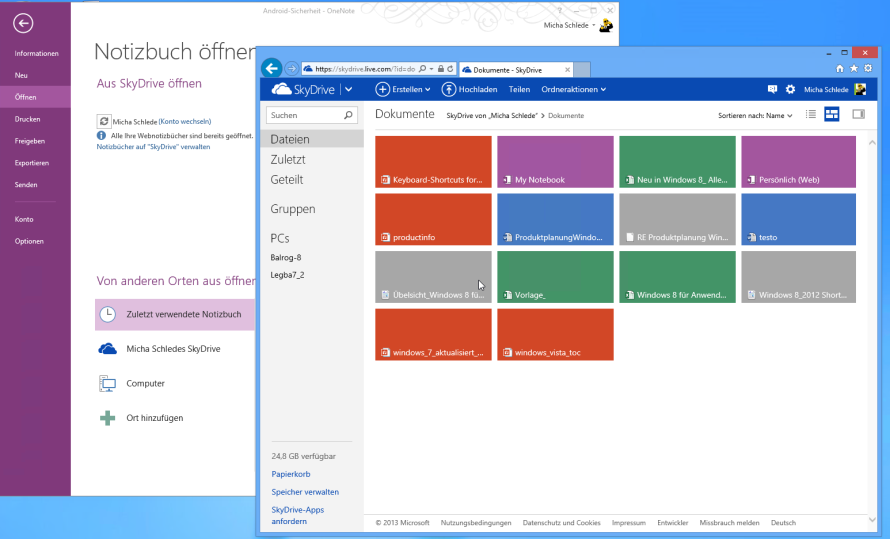This screenshot has width=890, height=539.
Task: Open Gruppen in the SkyDrive sidebar
Action: click(293, 209)
